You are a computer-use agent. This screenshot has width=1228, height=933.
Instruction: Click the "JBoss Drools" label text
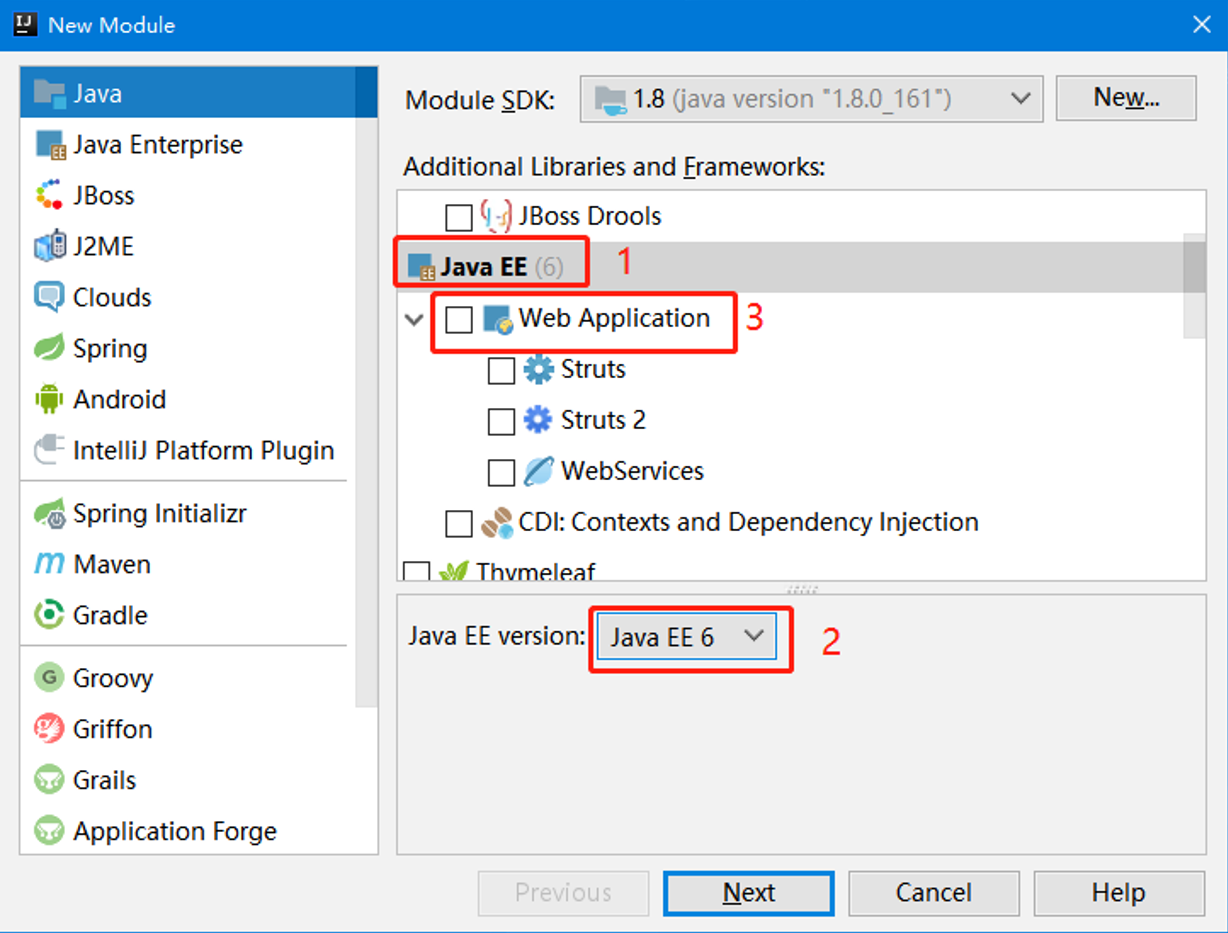coord(590,216)
